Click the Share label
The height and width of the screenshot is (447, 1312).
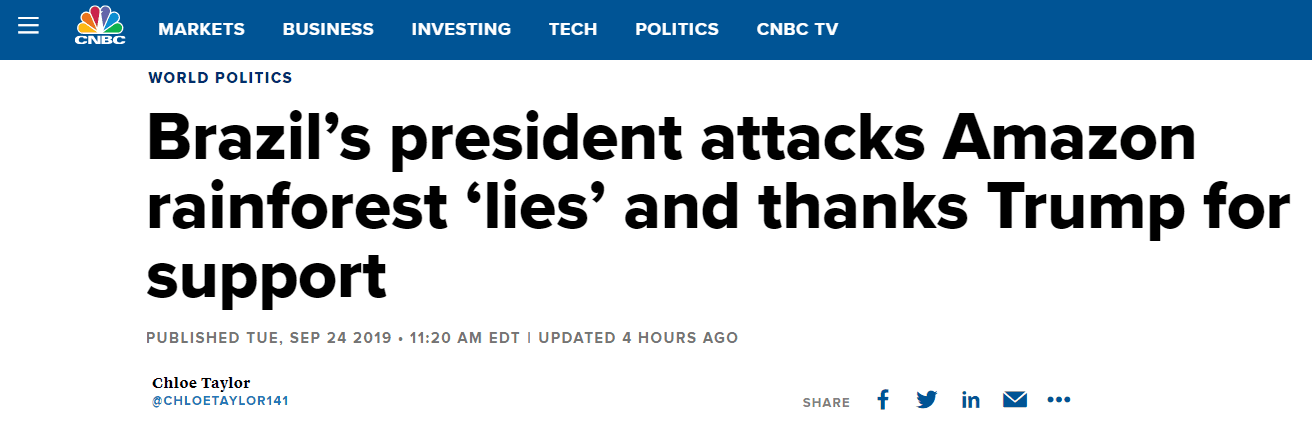(x=826, y=403)
